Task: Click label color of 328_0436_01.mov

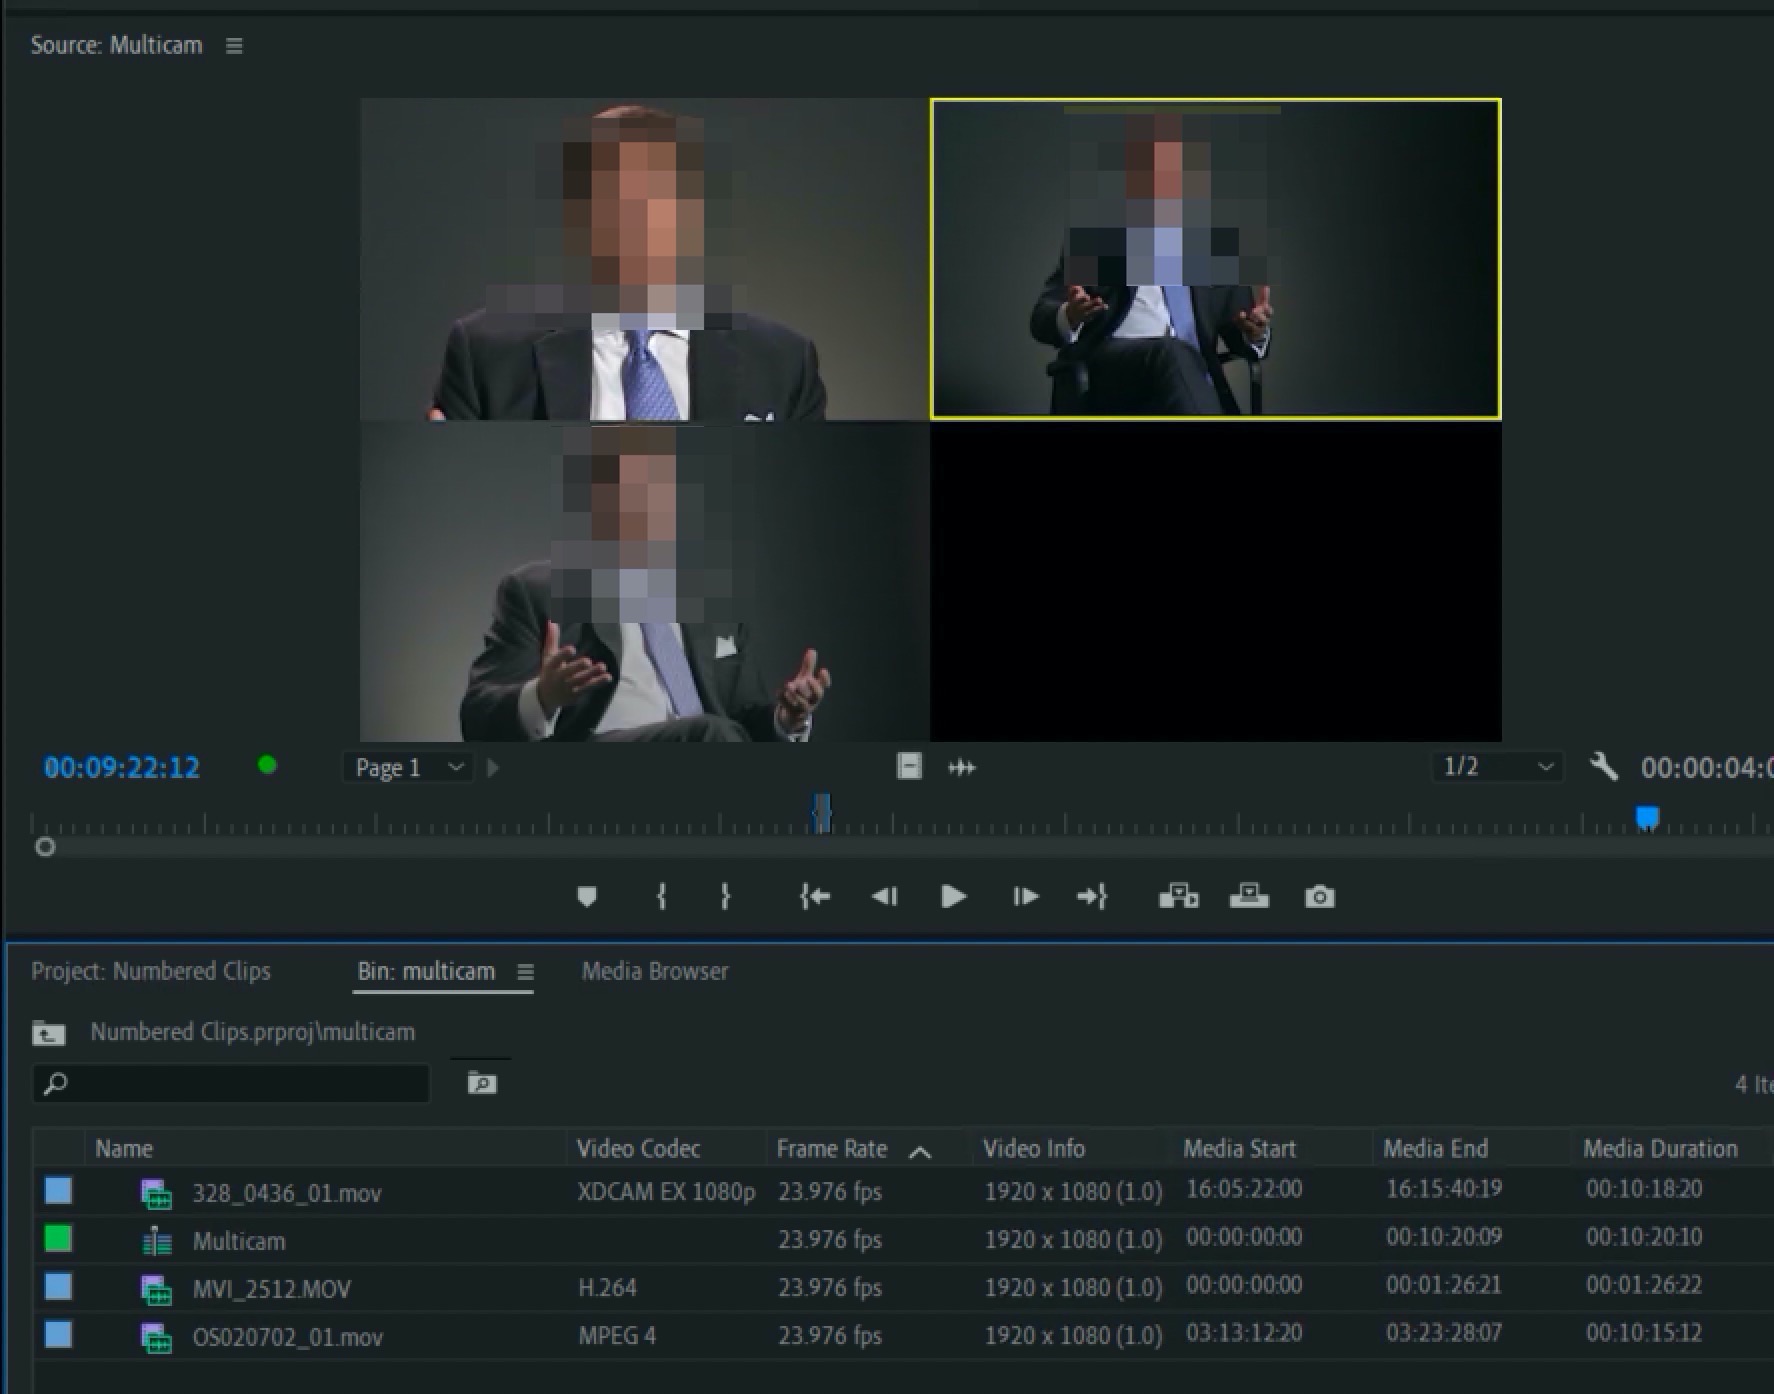Action: [x=59, y=1190]
